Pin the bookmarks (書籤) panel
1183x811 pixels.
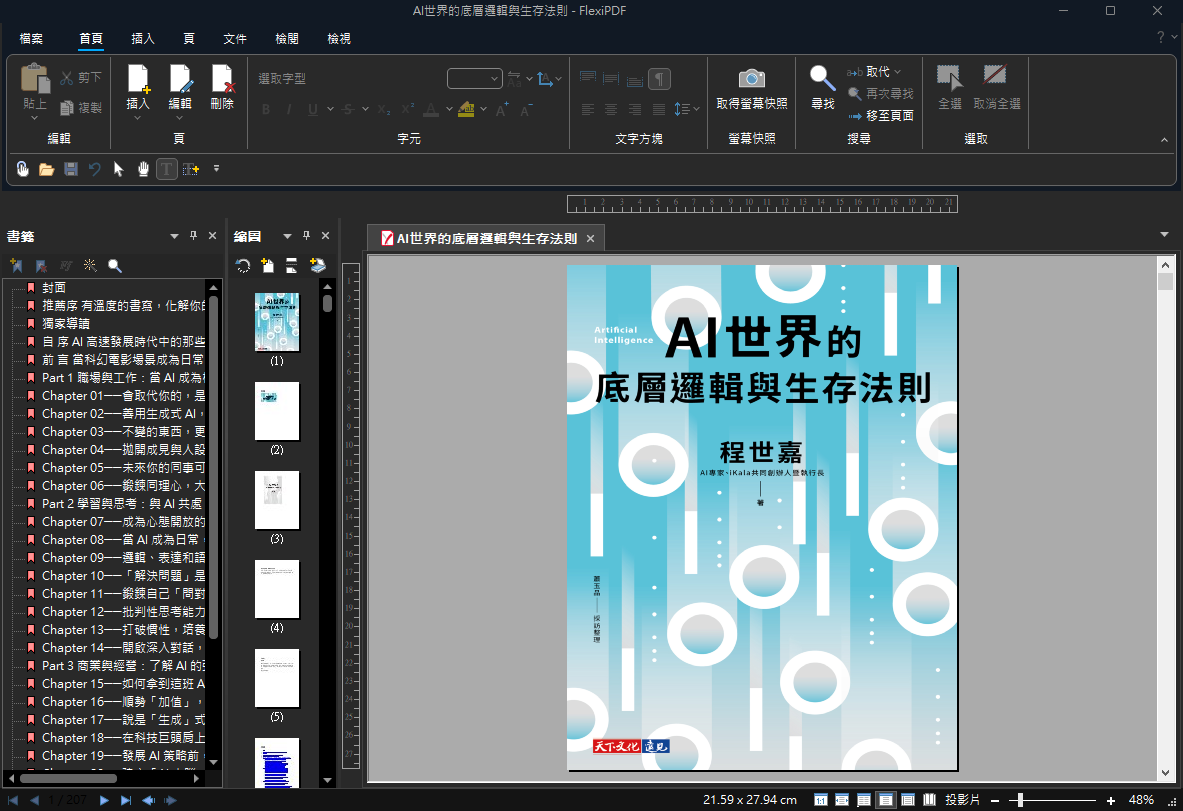[193, 236]
